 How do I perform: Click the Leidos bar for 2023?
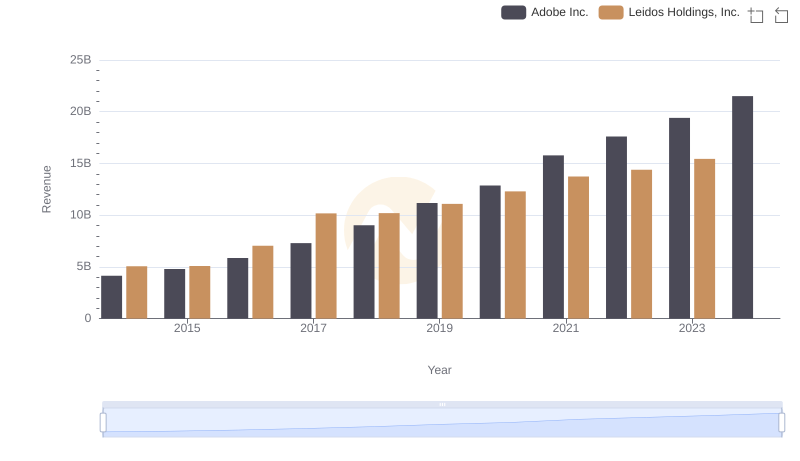click(704, 239)
